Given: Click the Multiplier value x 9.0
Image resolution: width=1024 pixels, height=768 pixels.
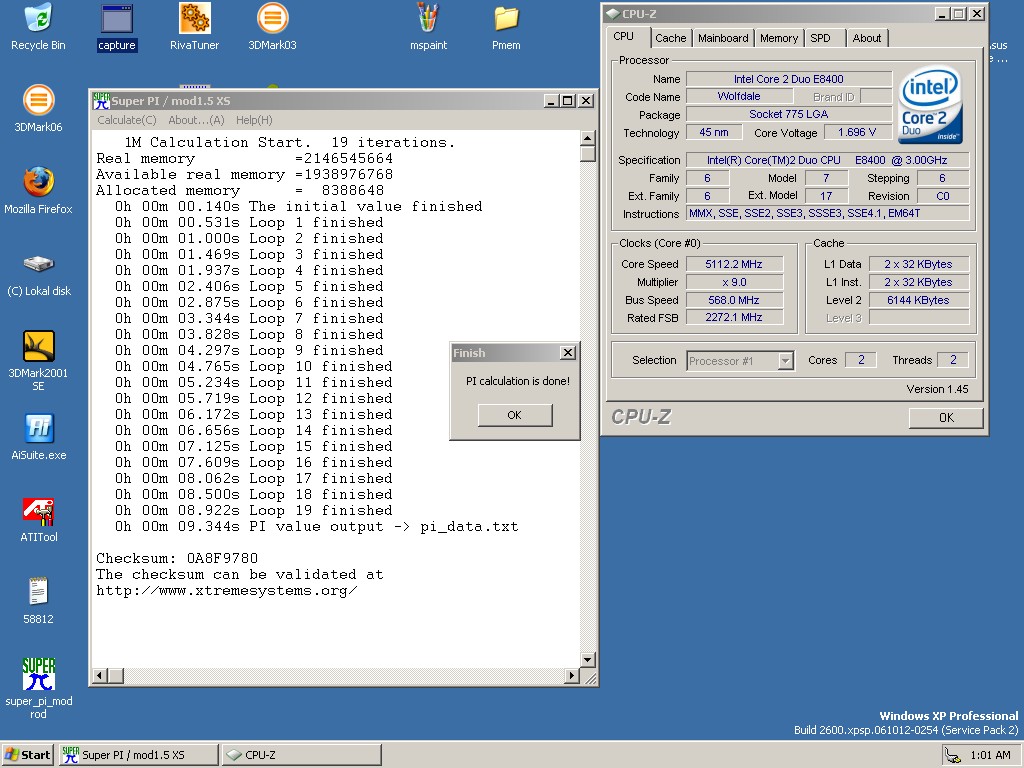Looking at the screenshot, I should pyautogui.click(x=733, y=282).
